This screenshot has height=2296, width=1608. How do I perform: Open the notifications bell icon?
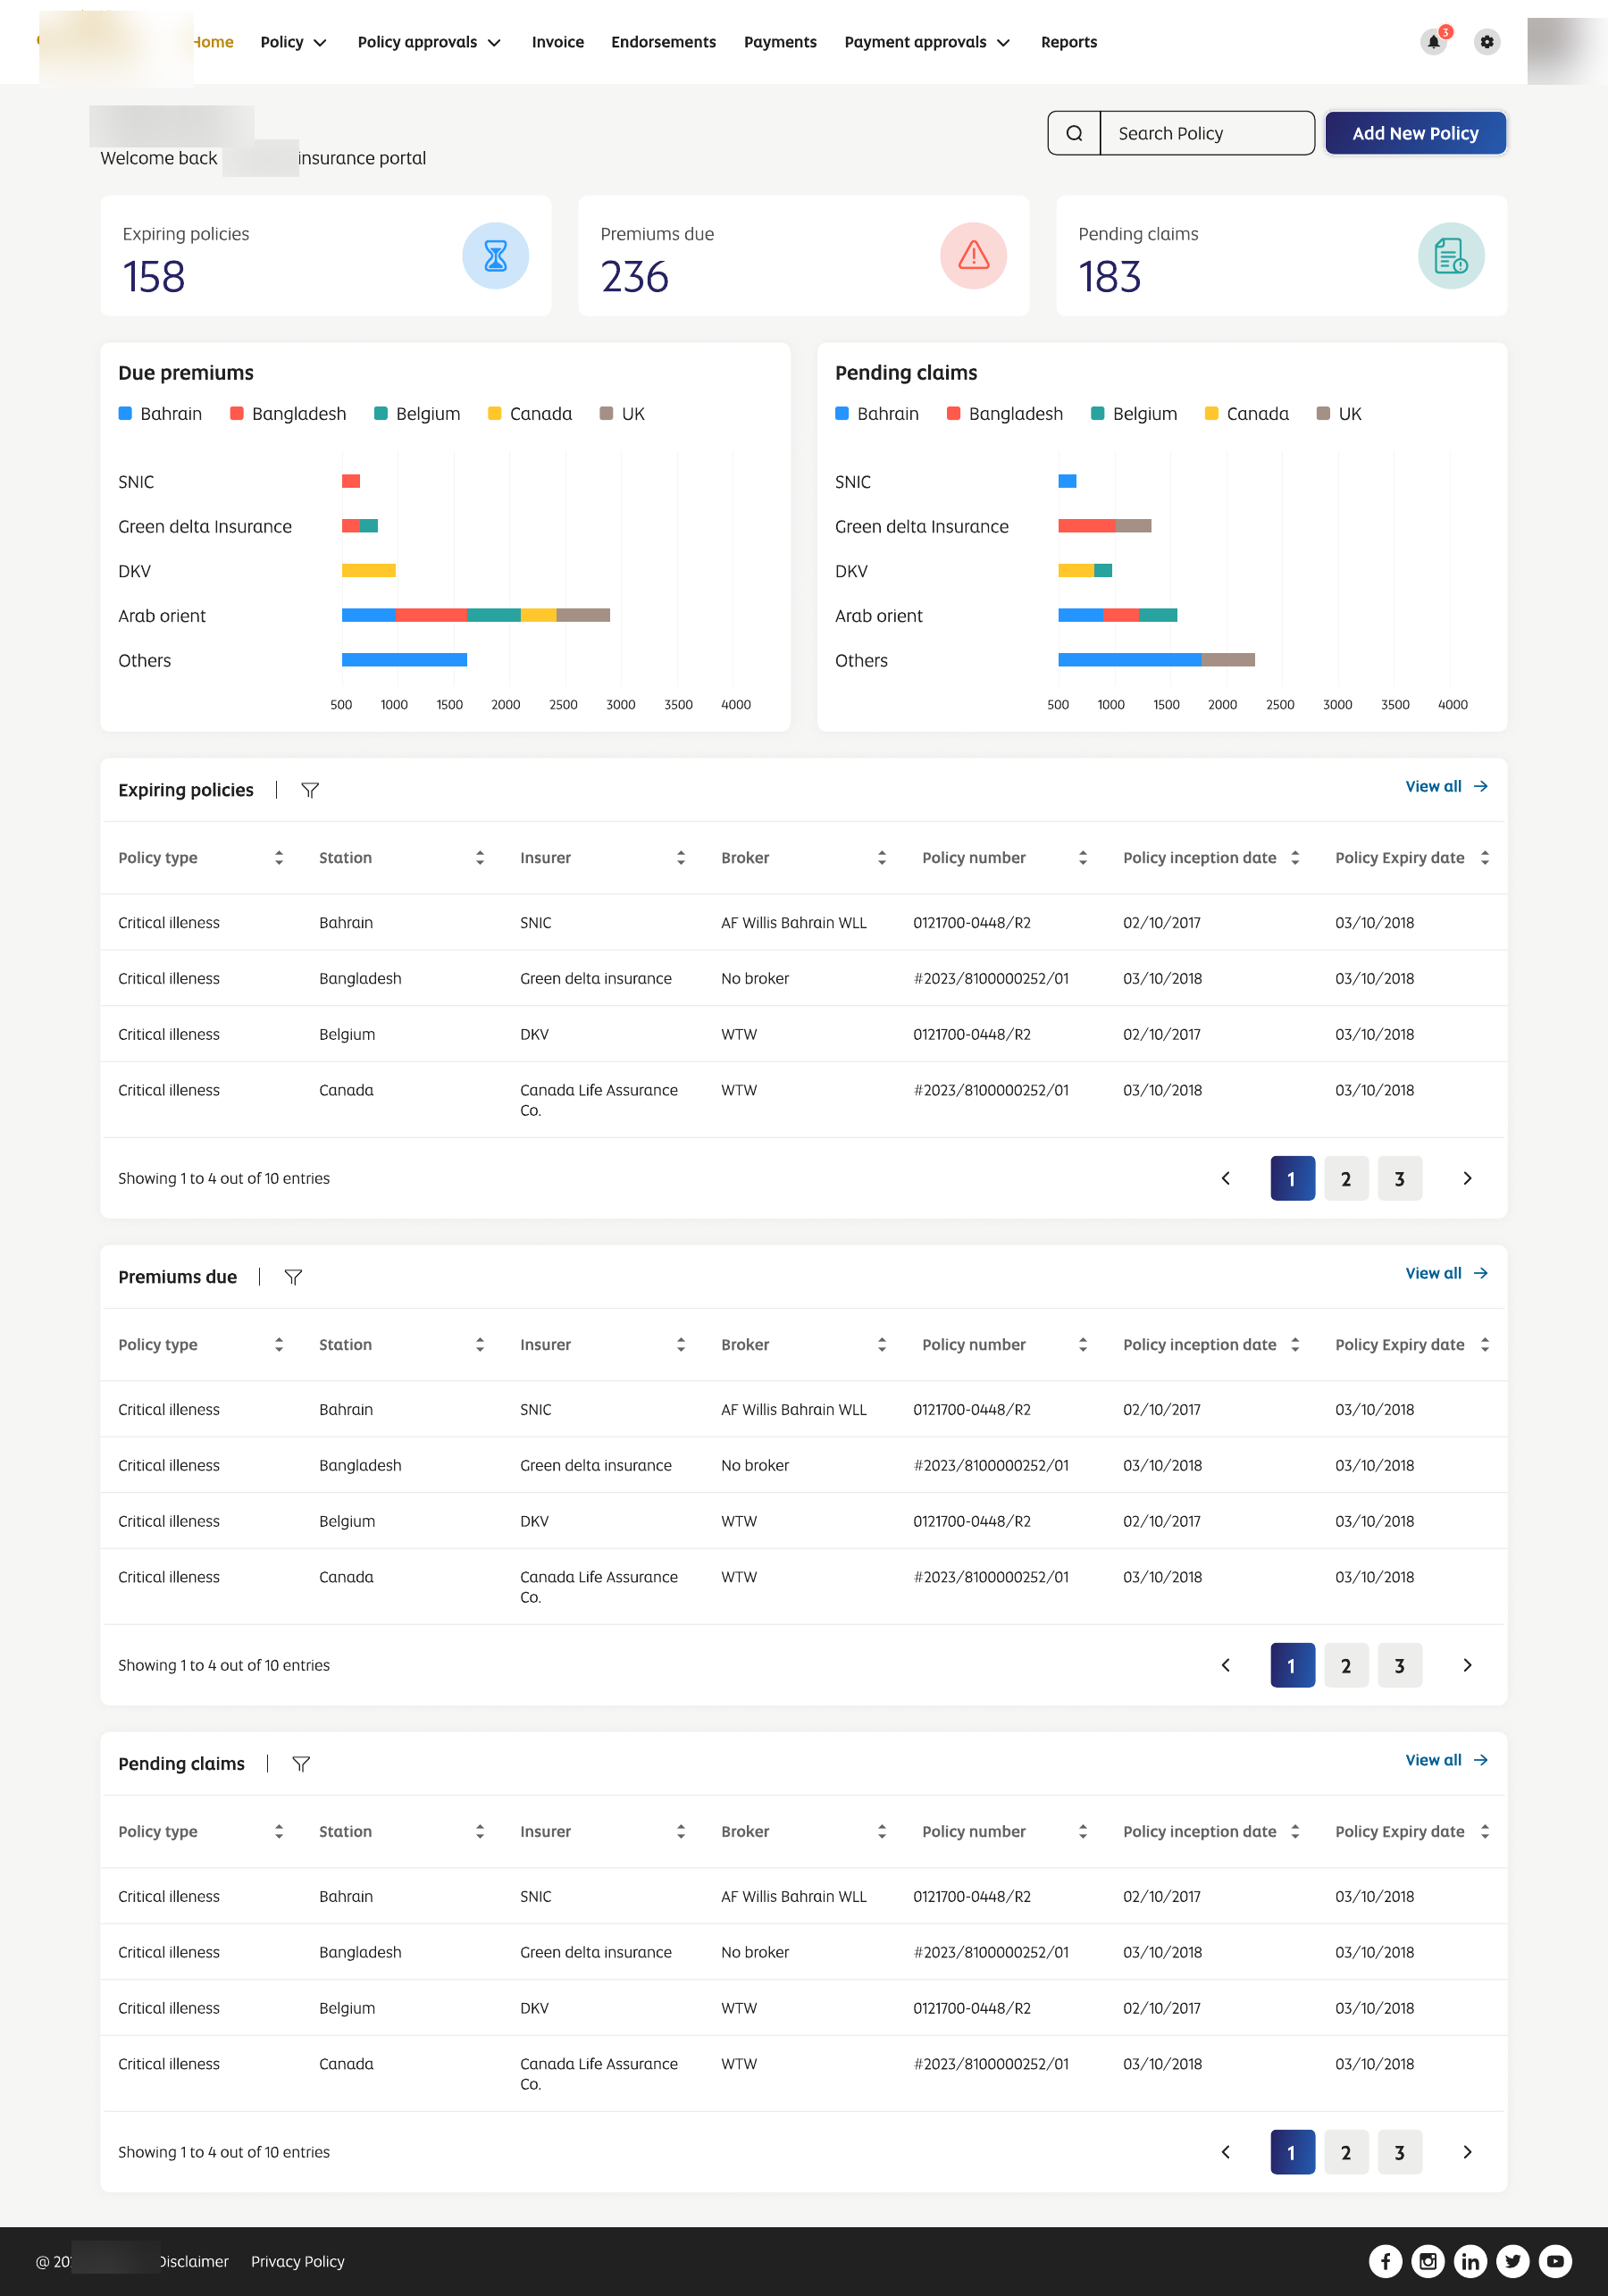[x=1433, y=42]
